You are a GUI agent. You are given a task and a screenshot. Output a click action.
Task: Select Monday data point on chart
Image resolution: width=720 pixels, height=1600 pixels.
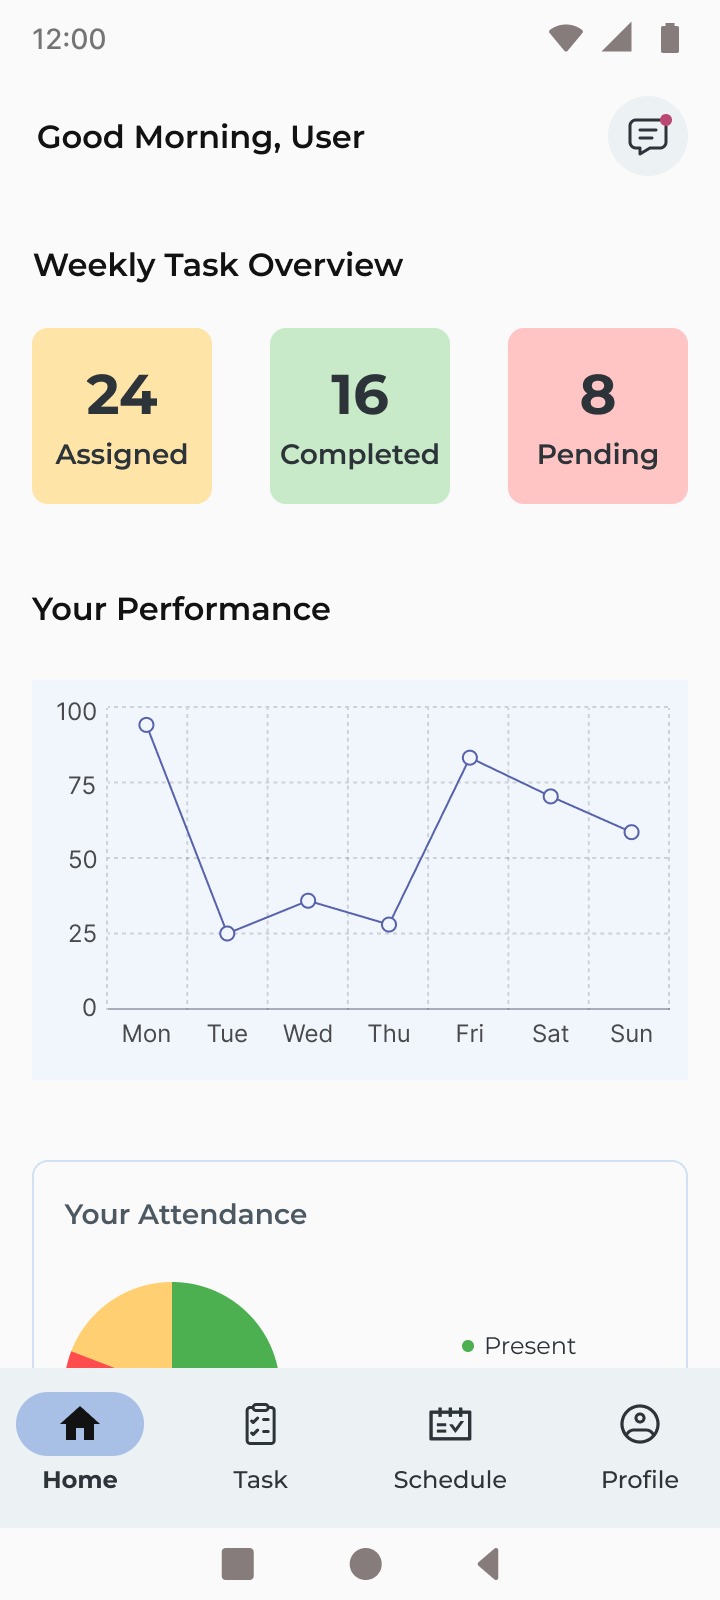(146, 725)
